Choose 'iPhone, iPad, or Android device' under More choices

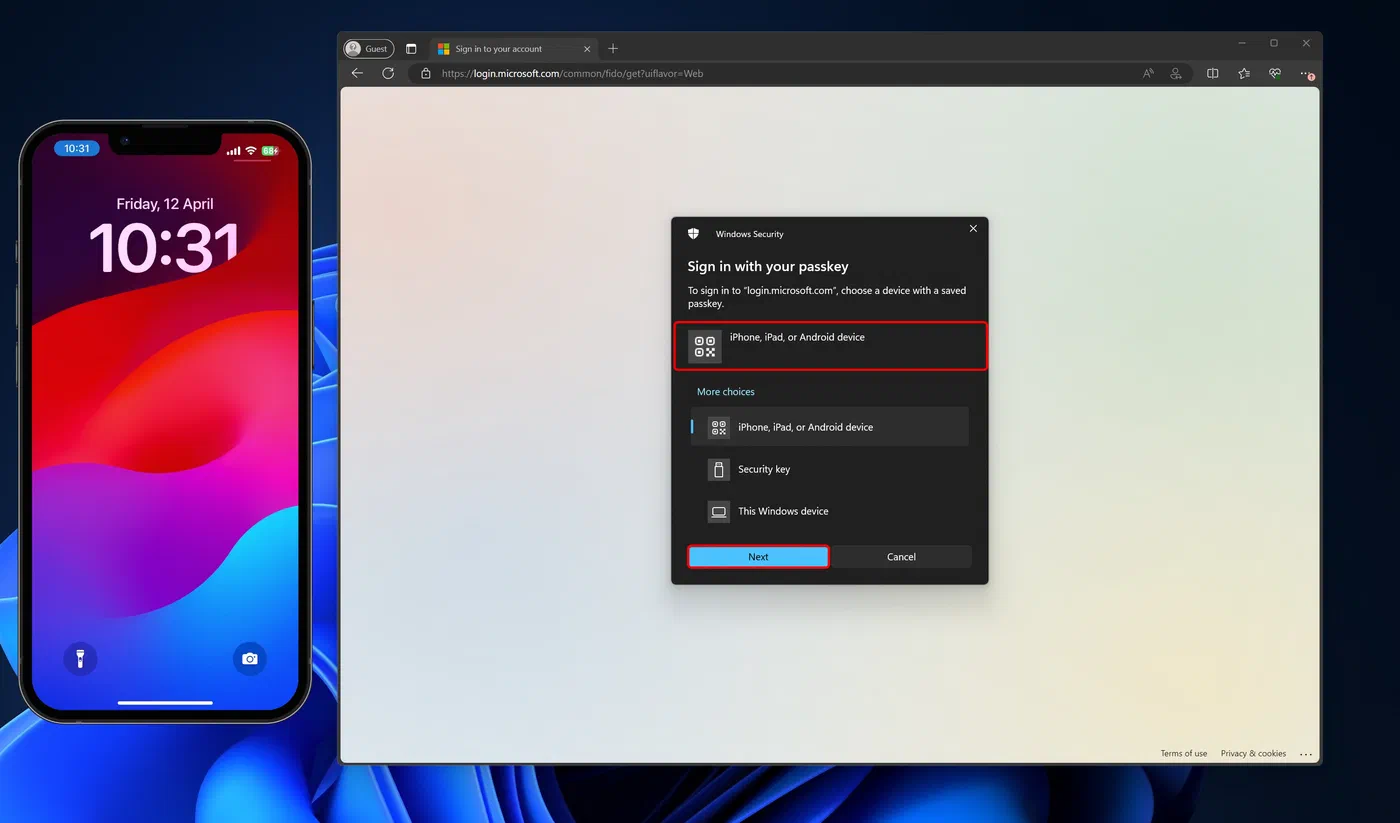point(830,427)
